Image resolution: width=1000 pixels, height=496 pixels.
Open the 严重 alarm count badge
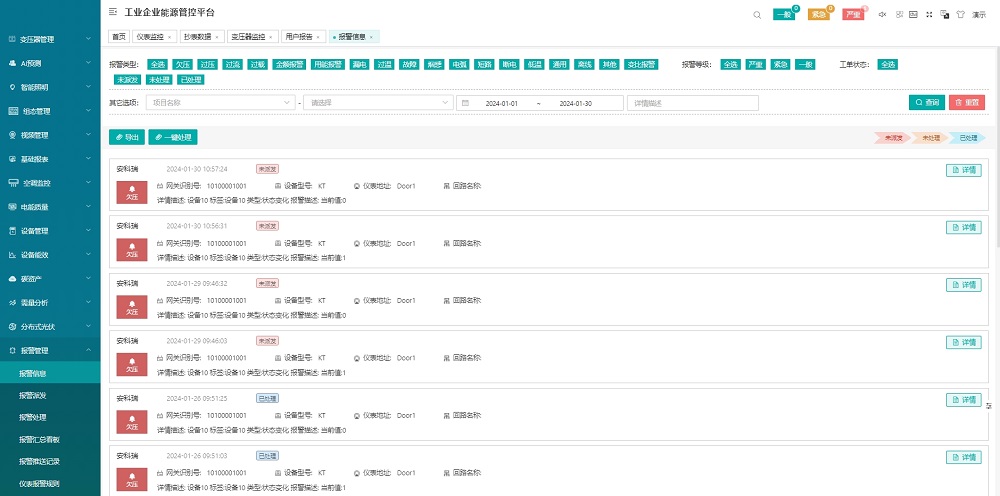(x=852, y=14)
